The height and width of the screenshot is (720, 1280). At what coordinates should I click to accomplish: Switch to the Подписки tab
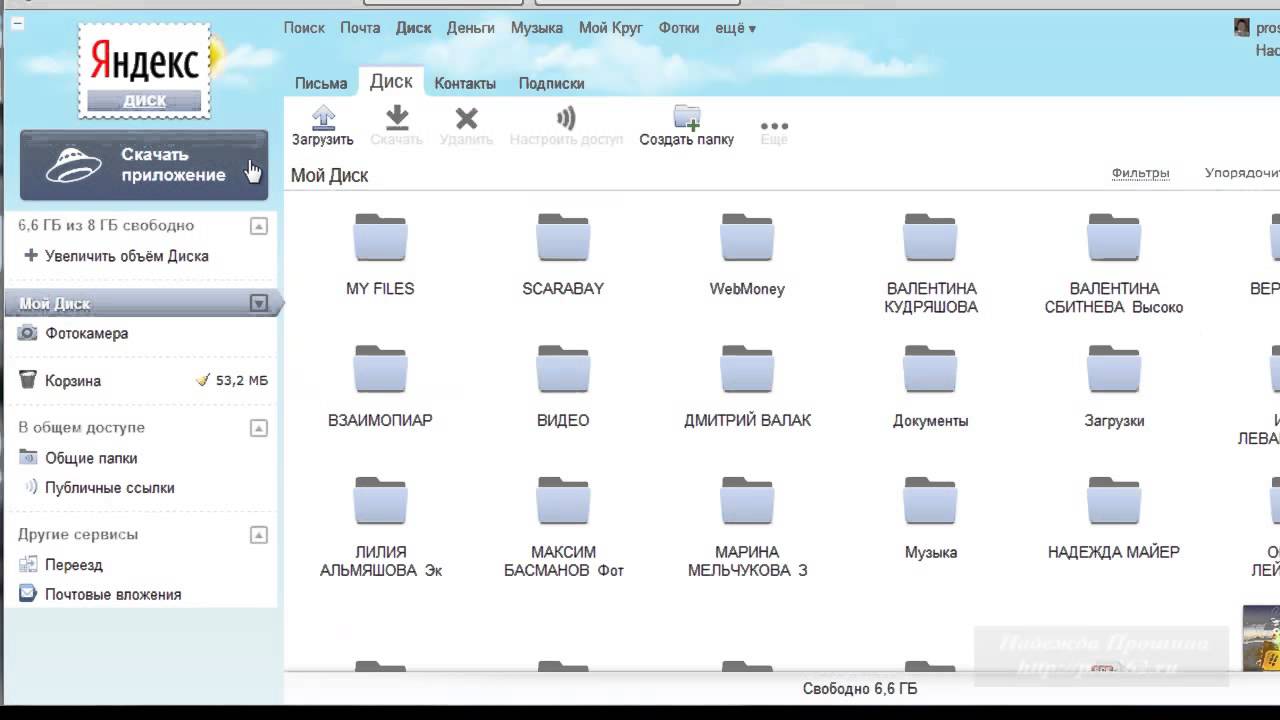(x=551, y=84)
